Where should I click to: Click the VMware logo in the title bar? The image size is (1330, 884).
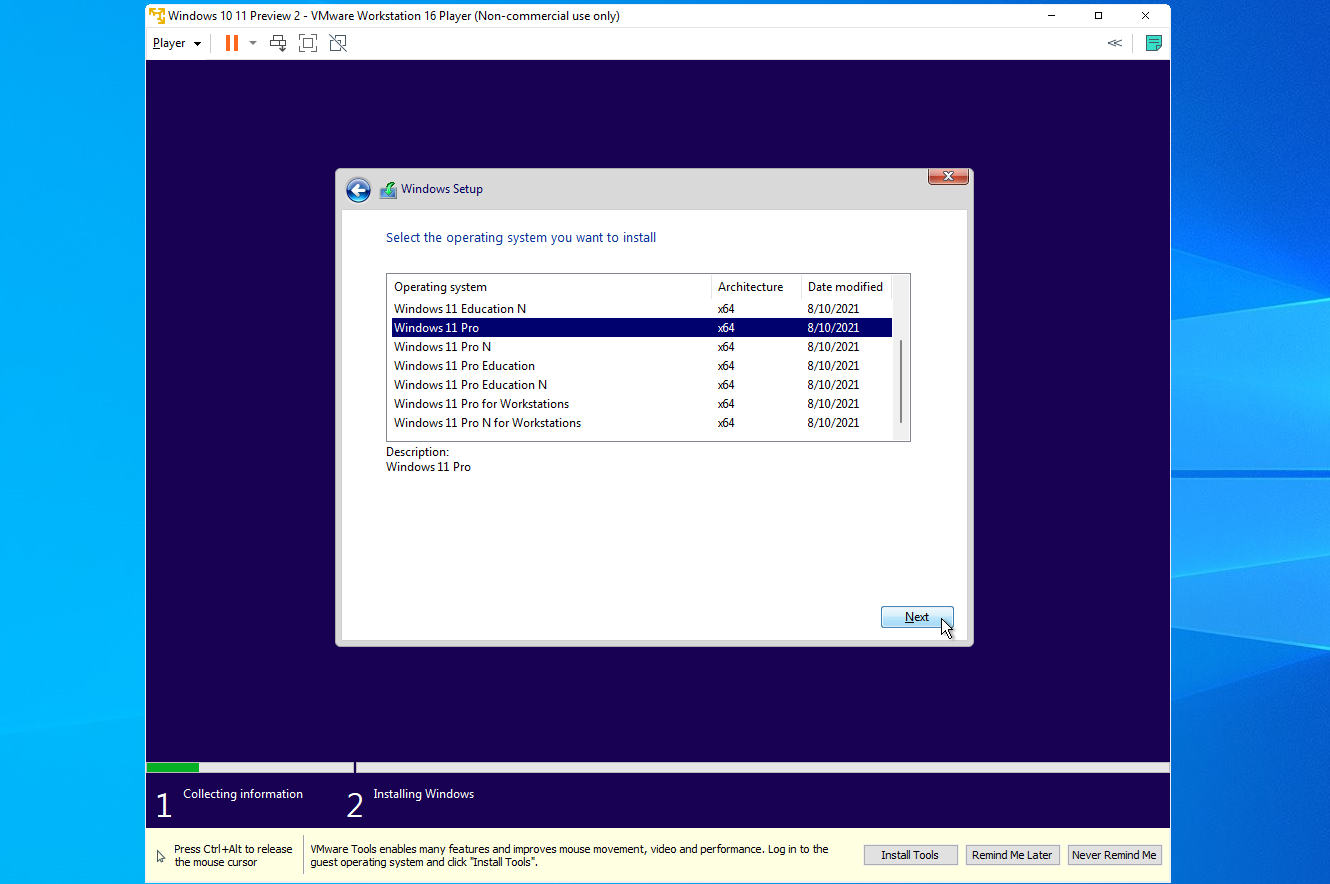click(157, 15)
